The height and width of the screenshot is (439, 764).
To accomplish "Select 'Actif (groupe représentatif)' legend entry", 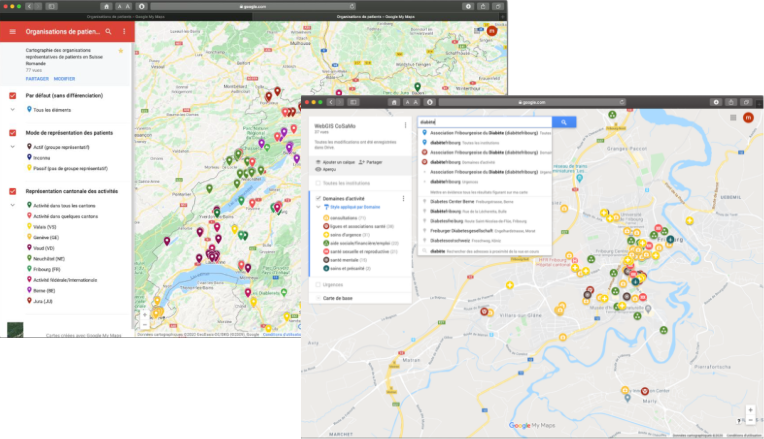I will [58, 147].
